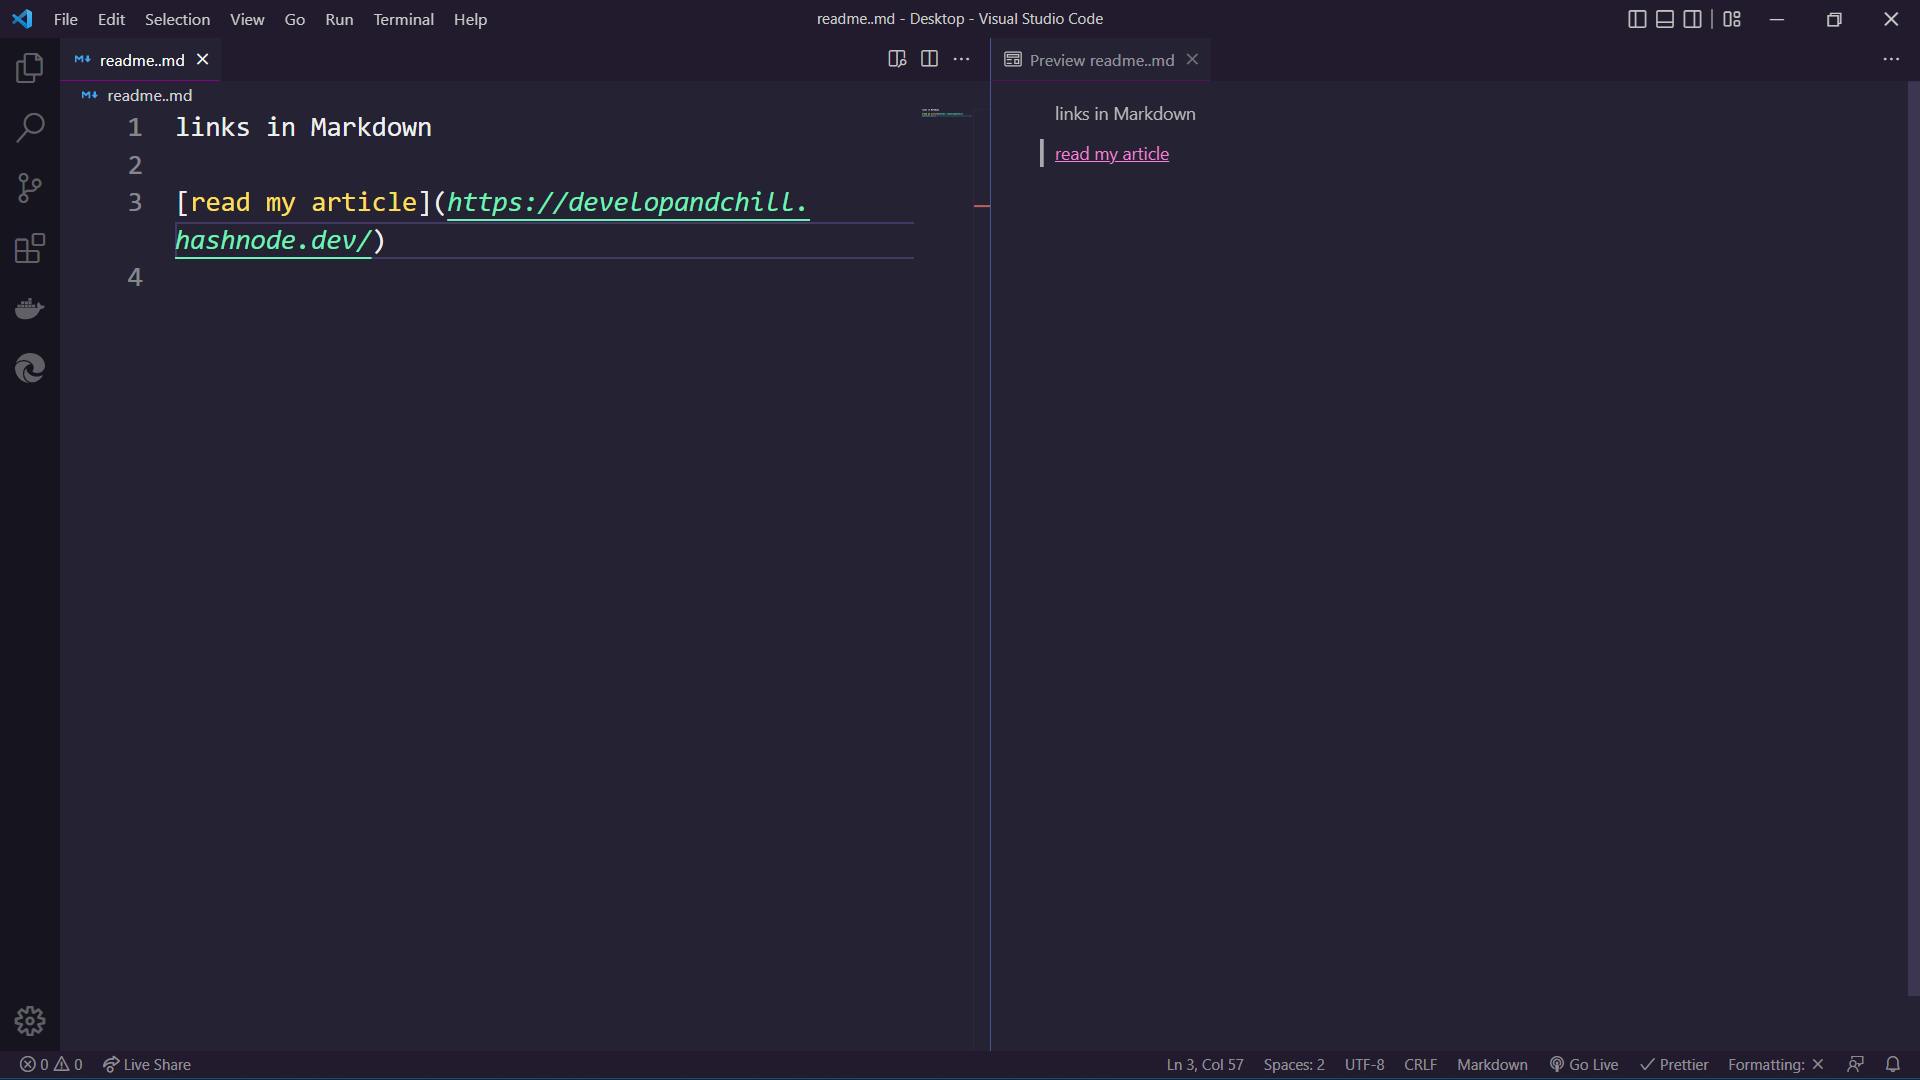This screenshot has height=1080, width=1920.
Task: Click the editor minimap
Action: [x=945, y=113]
